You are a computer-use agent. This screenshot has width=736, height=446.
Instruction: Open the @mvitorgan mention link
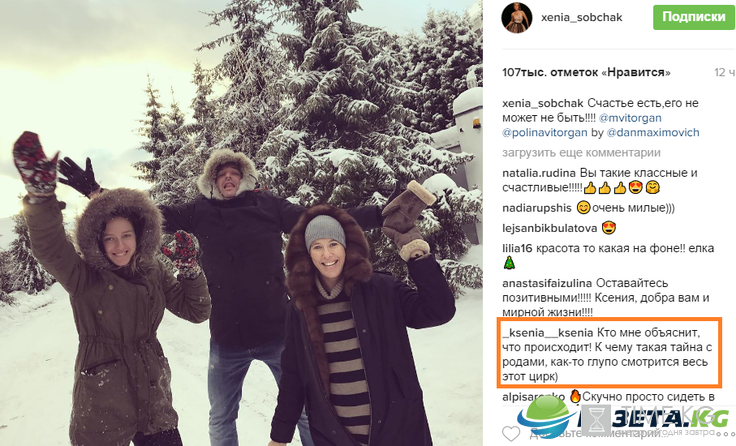pyautogui.click(x=630, y=118)
